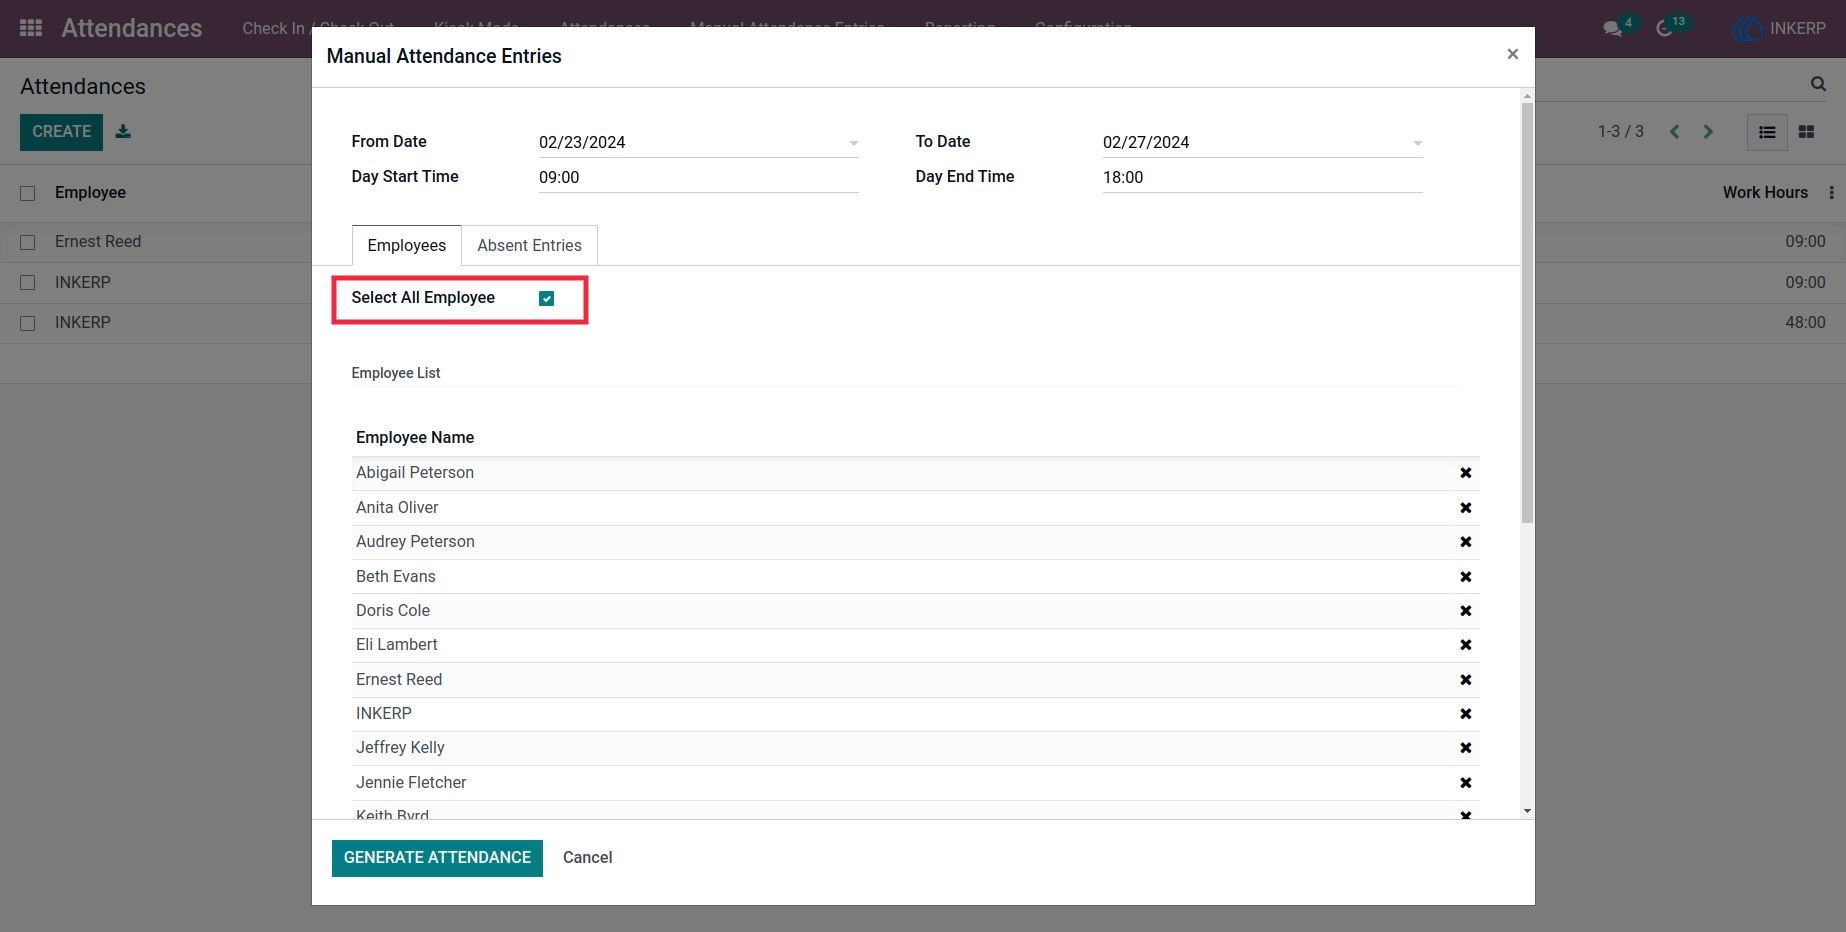
Task: Open the conversations chat icon
Action: [x=1613, y=28]
